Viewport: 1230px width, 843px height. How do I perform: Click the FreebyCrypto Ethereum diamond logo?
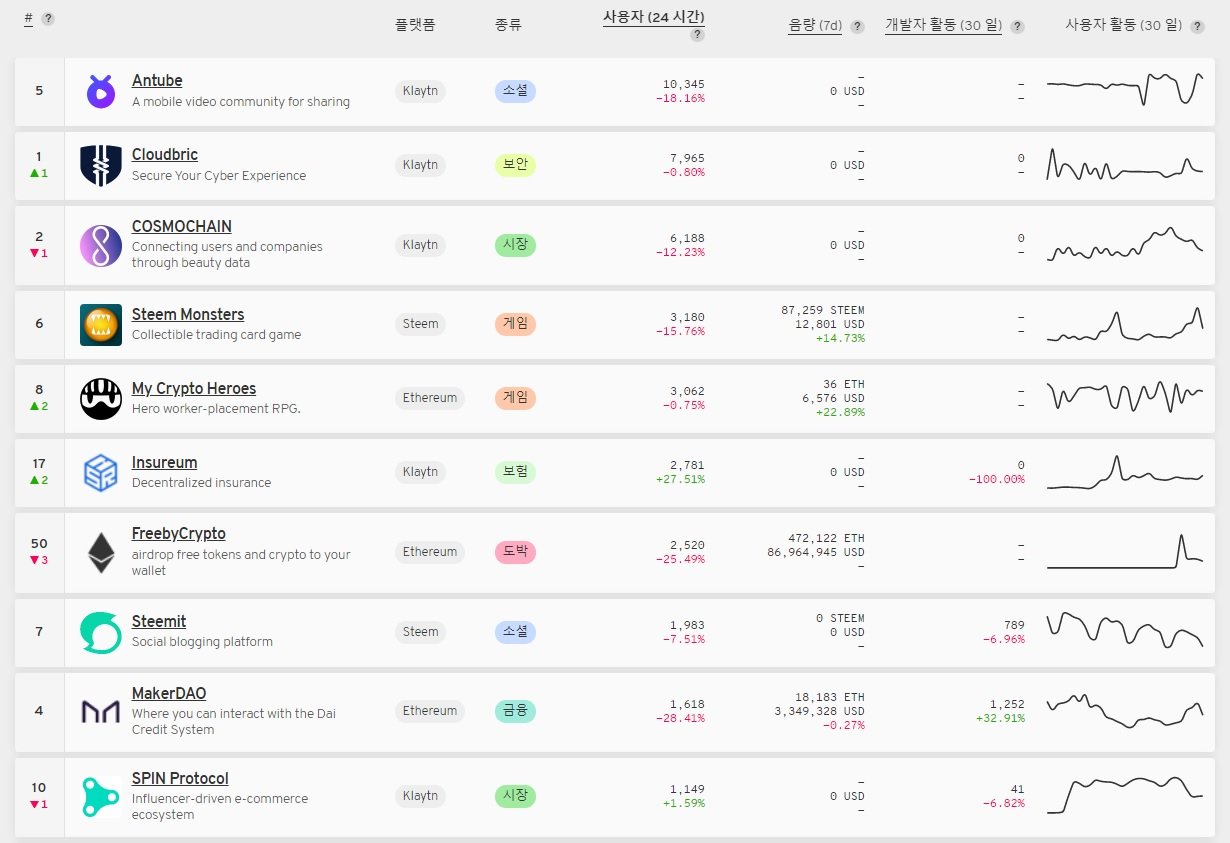coord(100,552)
